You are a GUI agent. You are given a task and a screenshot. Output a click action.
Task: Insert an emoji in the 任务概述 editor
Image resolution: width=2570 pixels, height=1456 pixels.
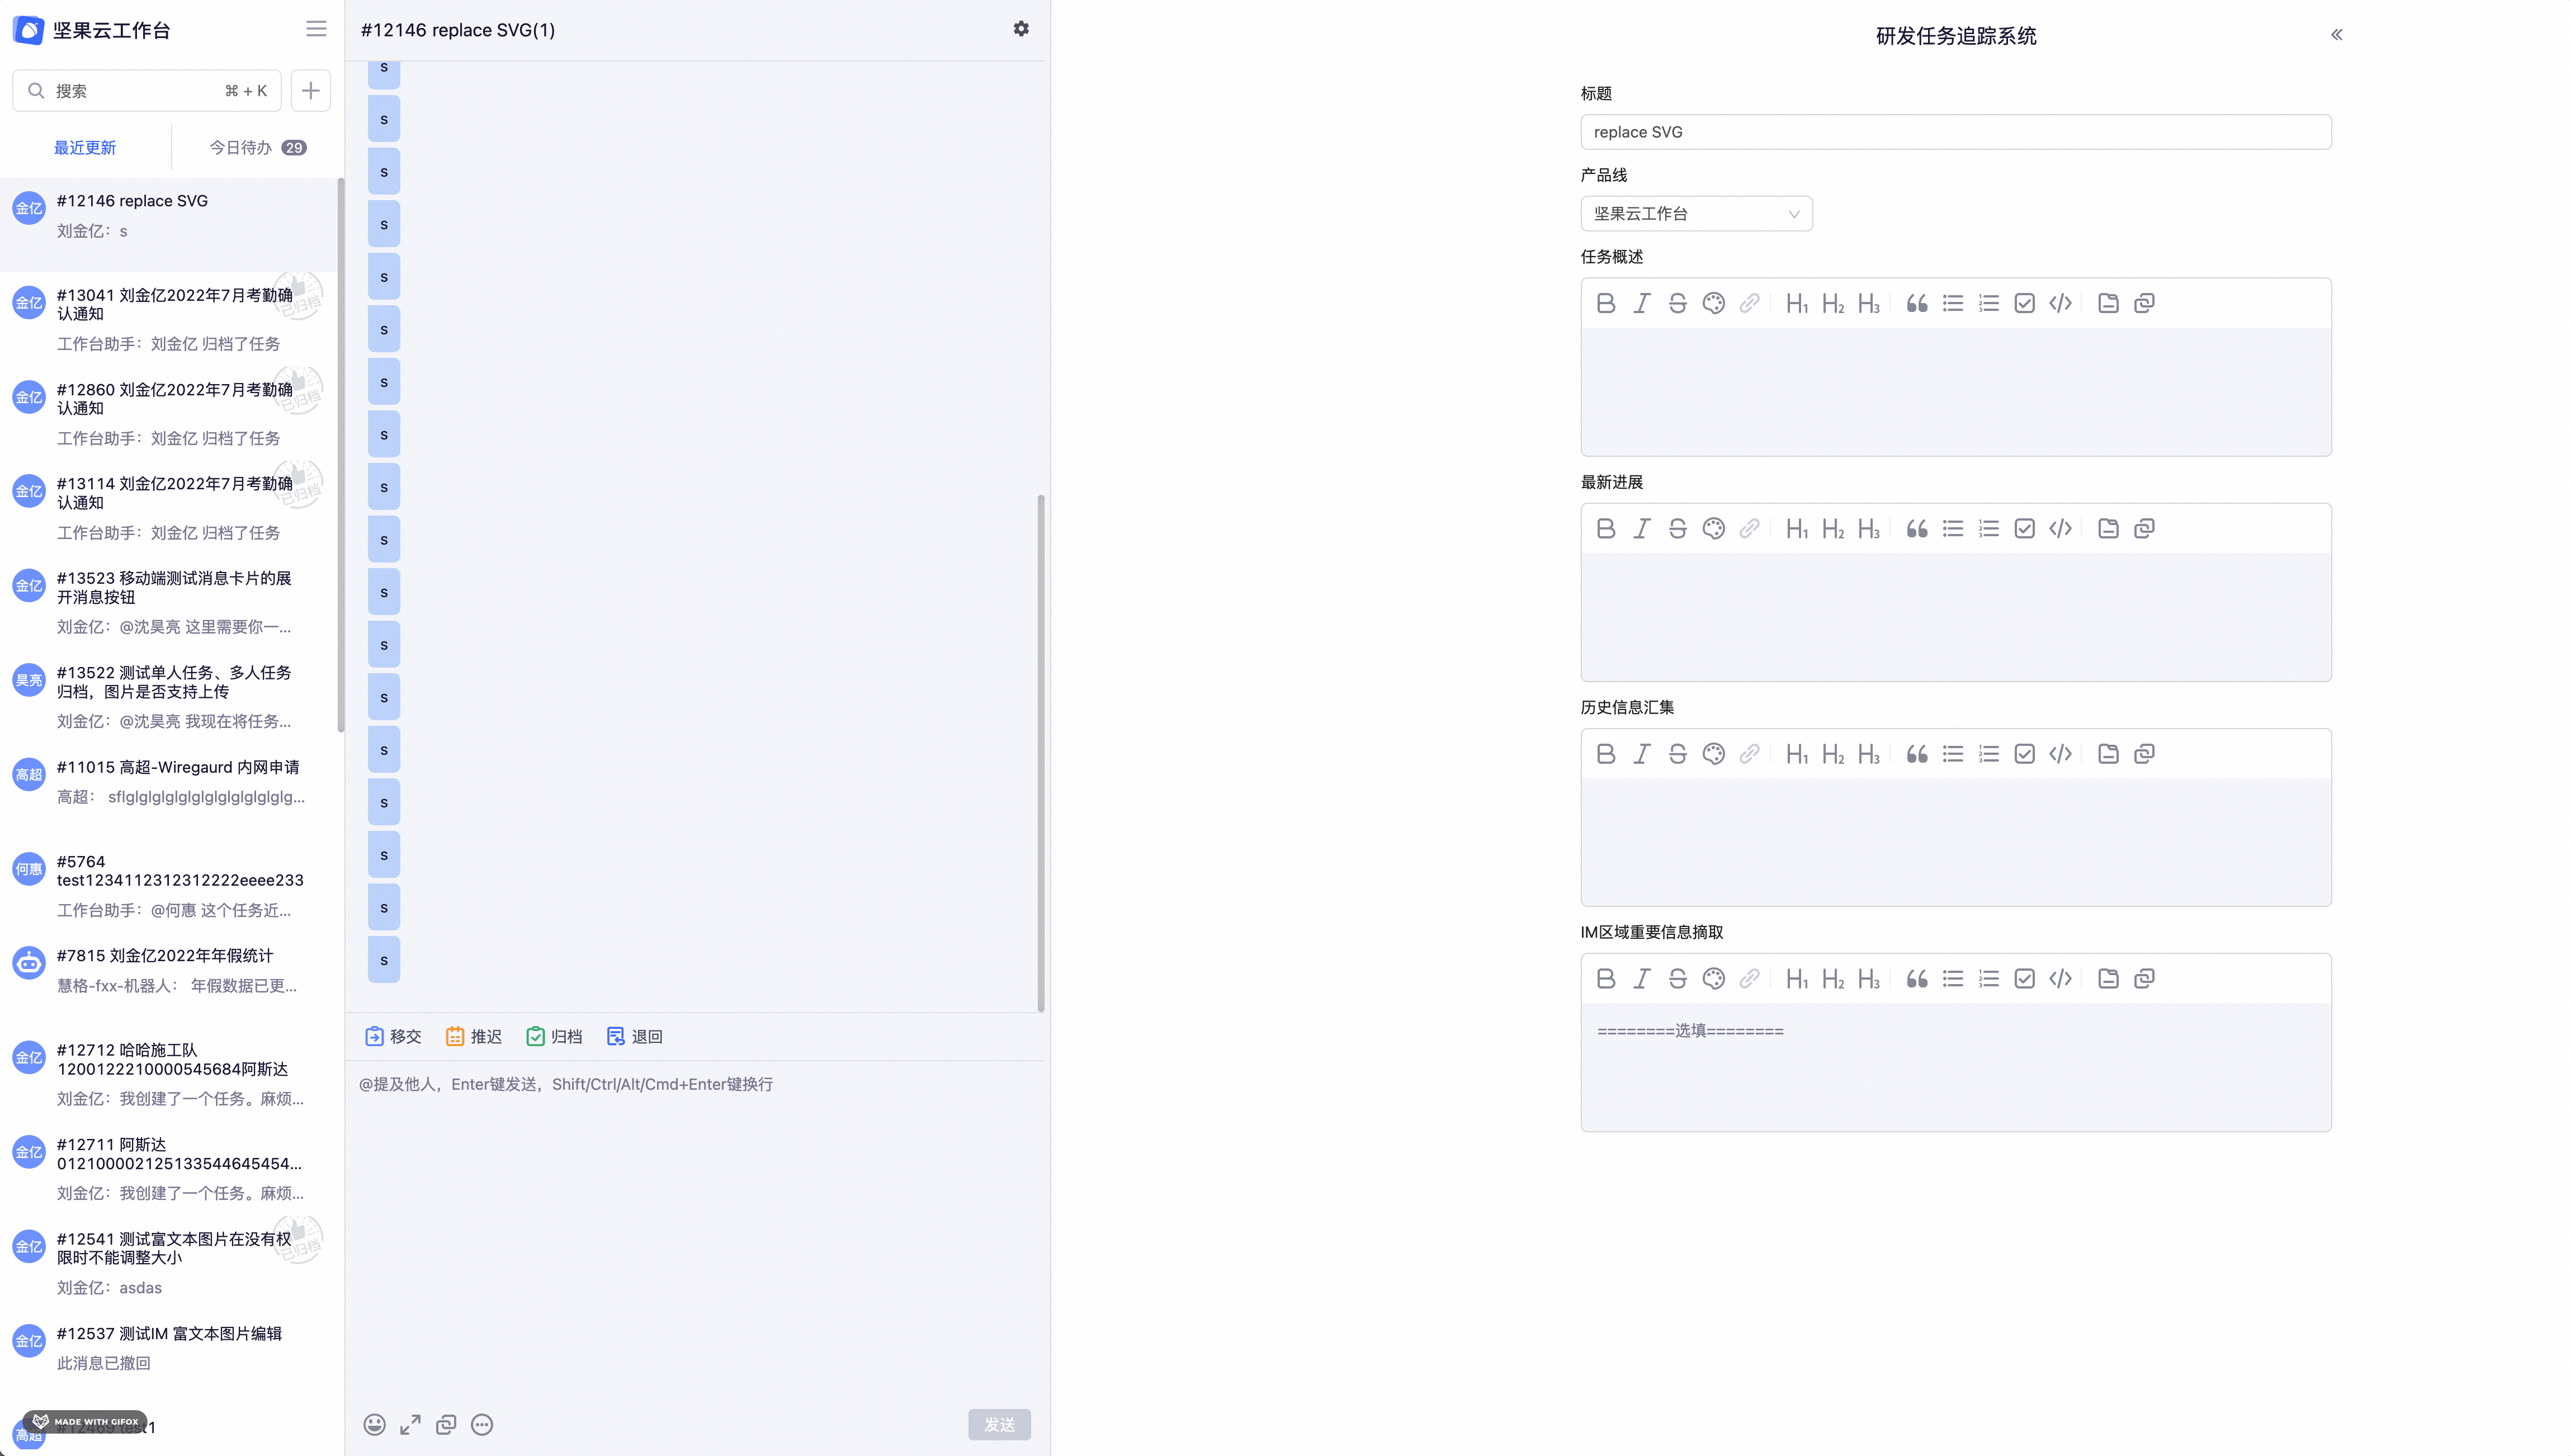pyautogui.click(x=1713, y=302)
